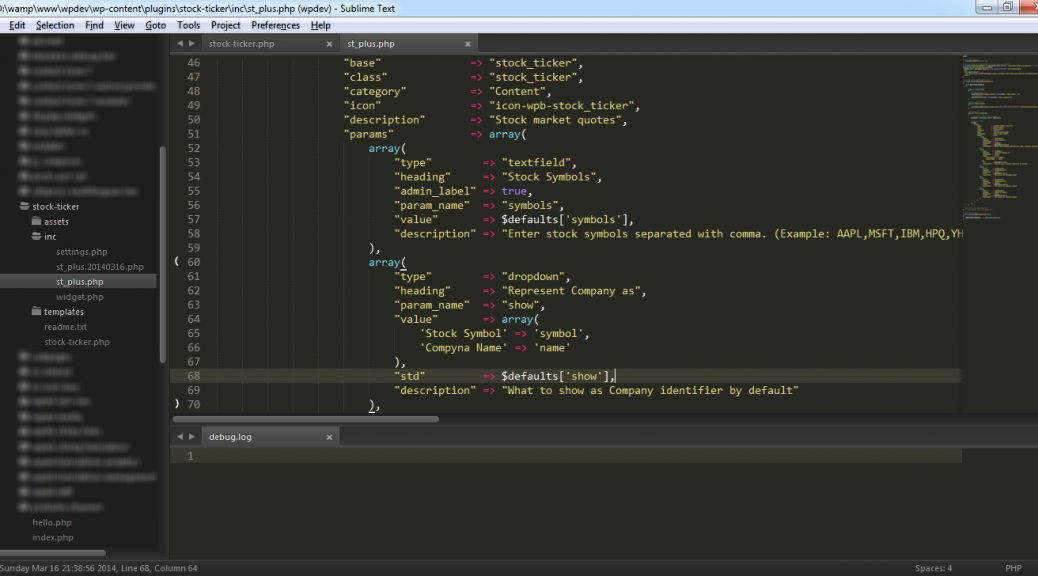
Task: Open settings.php from the sidebar
Action: (x=81, y=252)
